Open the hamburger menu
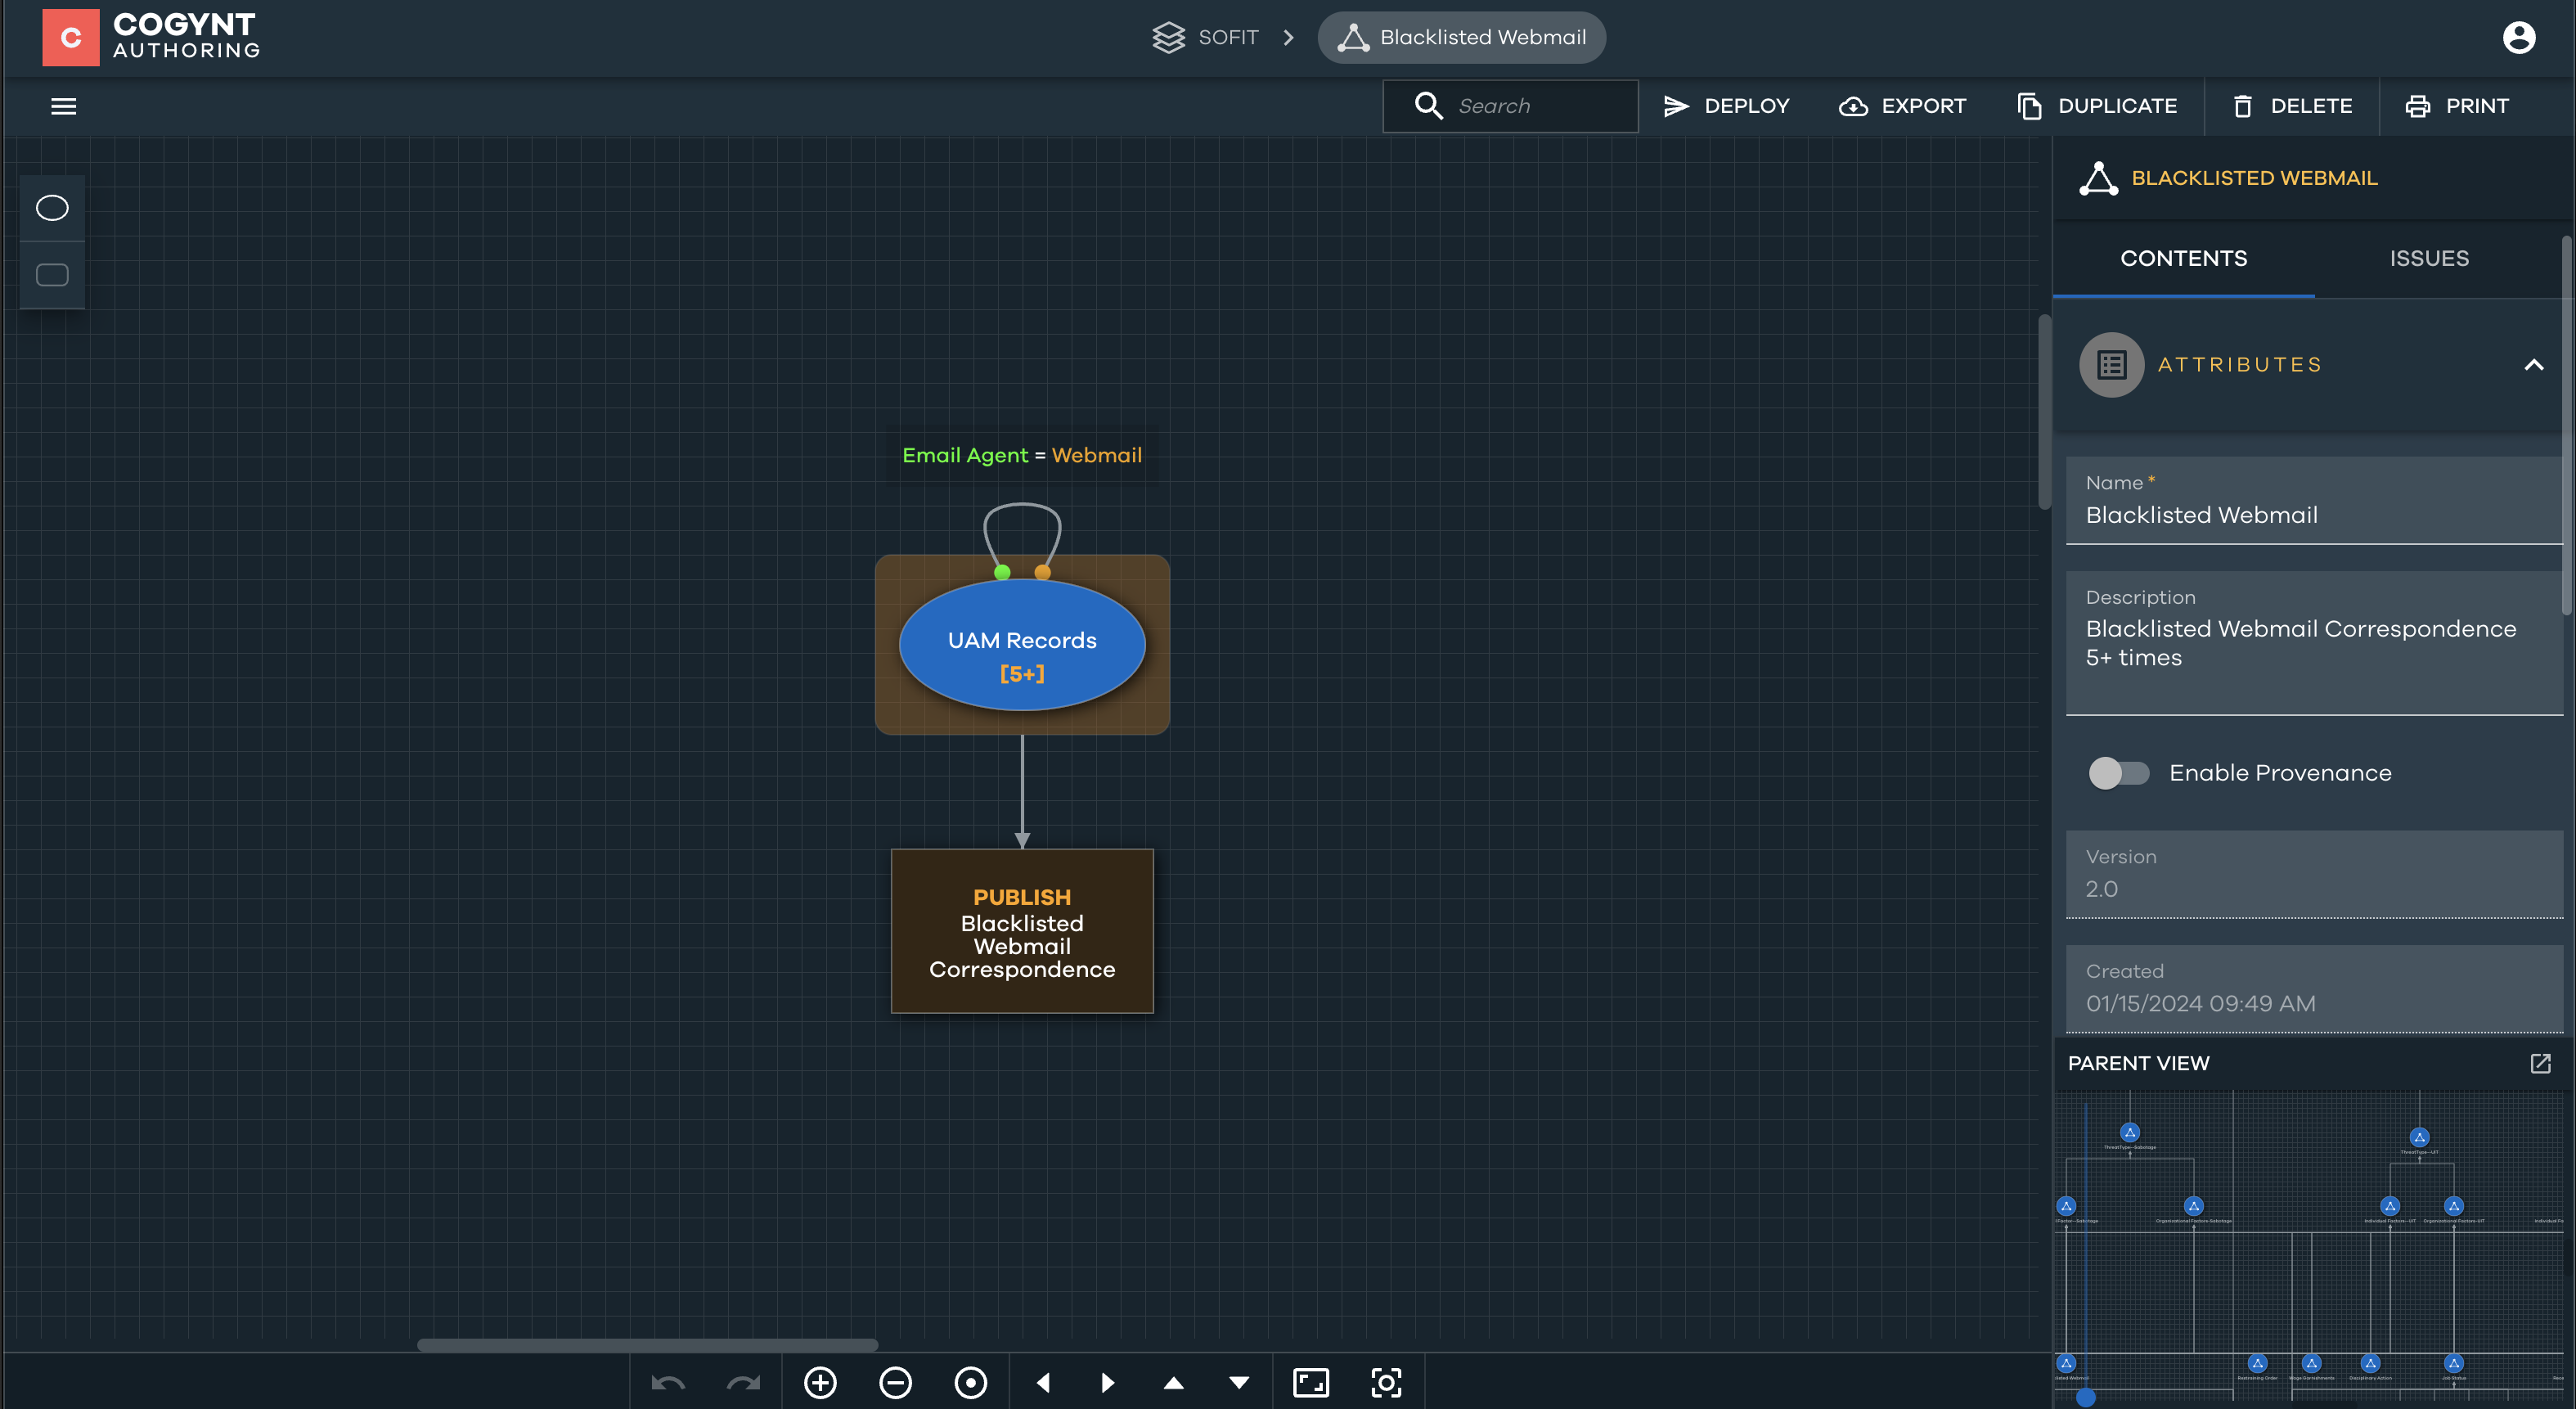The height and width of the screenshot is (1409, 2576). point(64,106)
